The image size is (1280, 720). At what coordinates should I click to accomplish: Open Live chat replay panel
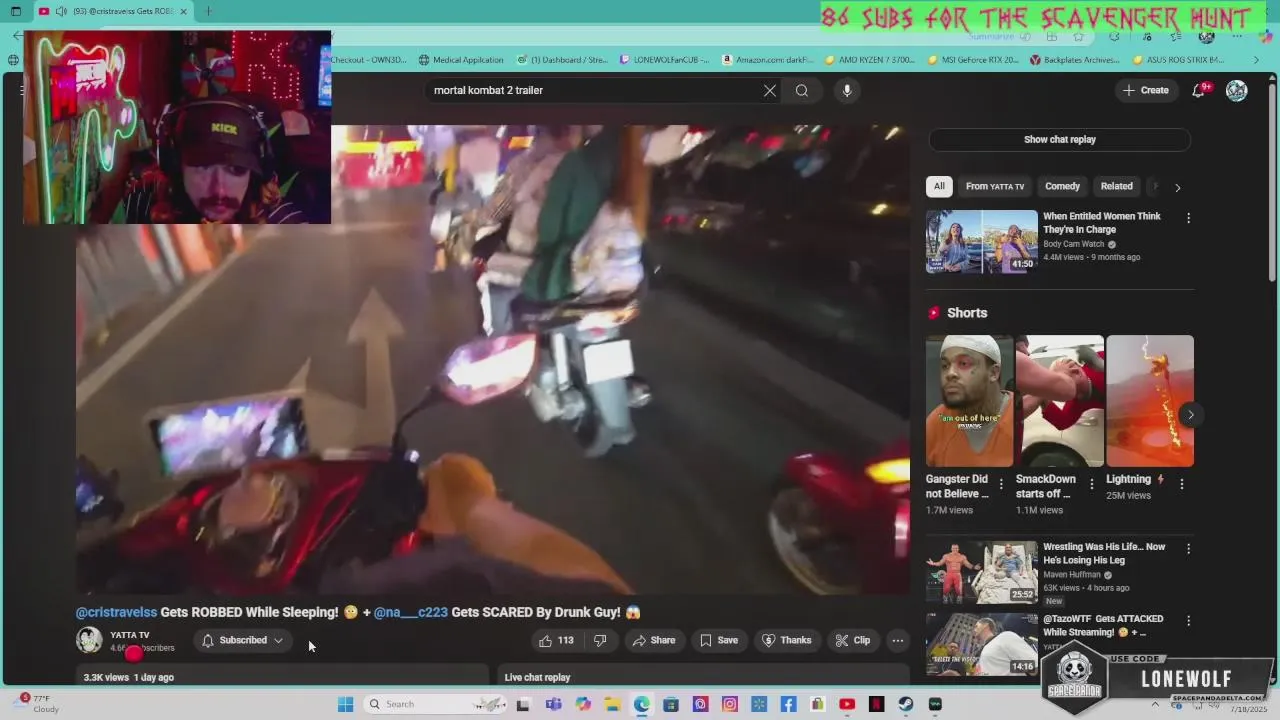[704, 677]
